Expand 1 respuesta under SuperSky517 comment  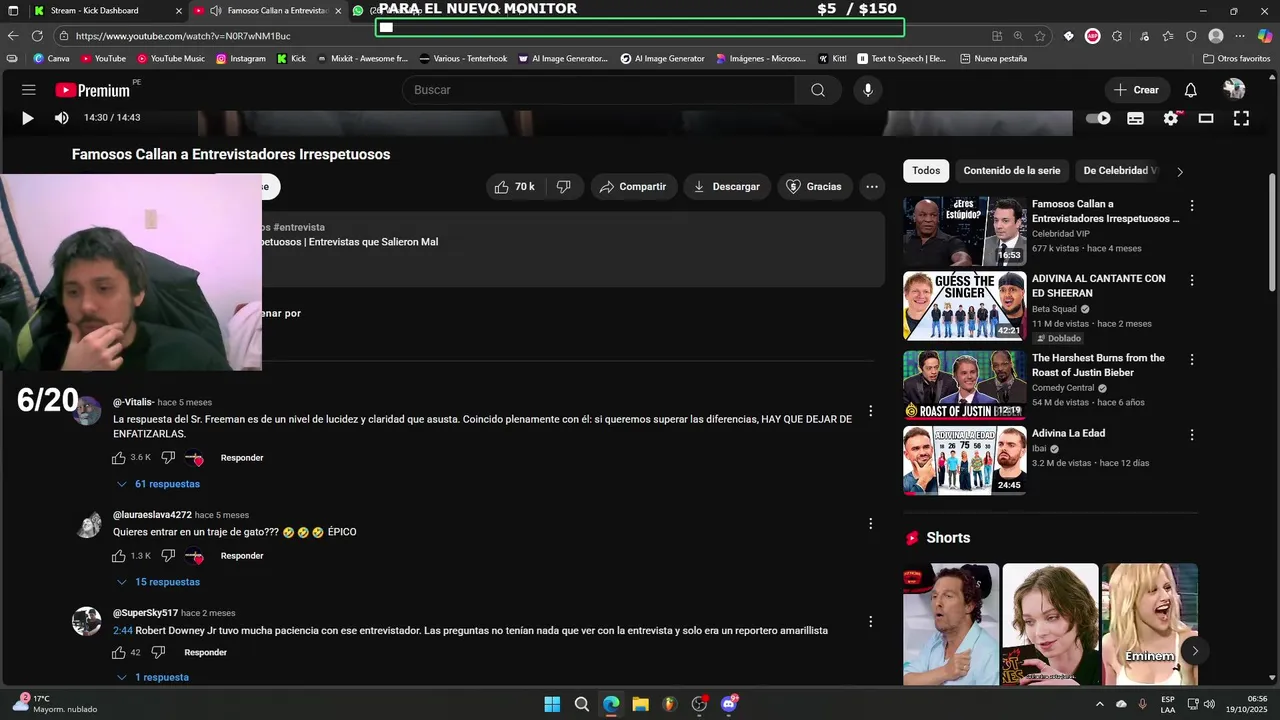coord(152,677)
